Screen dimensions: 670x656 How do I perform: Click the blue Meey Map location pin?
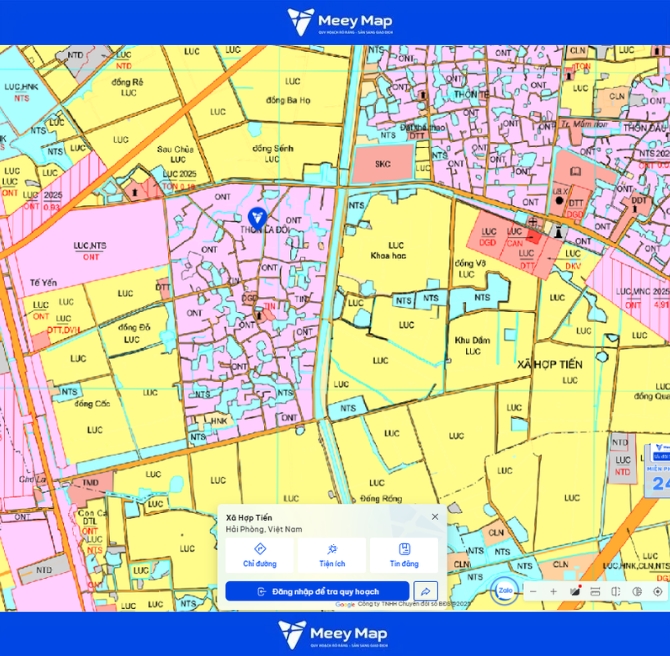[257, 218]
